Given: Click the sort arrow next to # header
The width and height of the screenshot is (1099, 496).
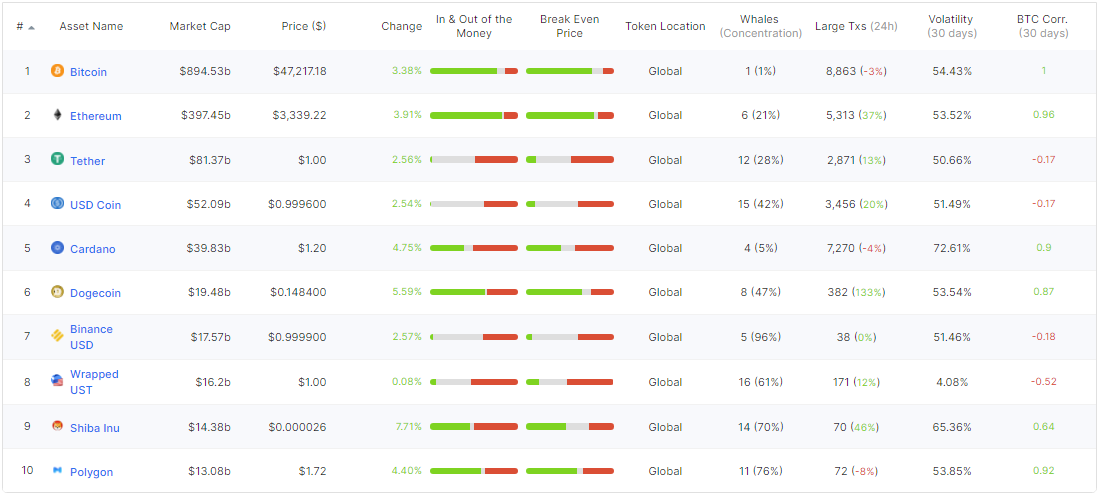Looking at the screenshot, I should tap(32, 27).
